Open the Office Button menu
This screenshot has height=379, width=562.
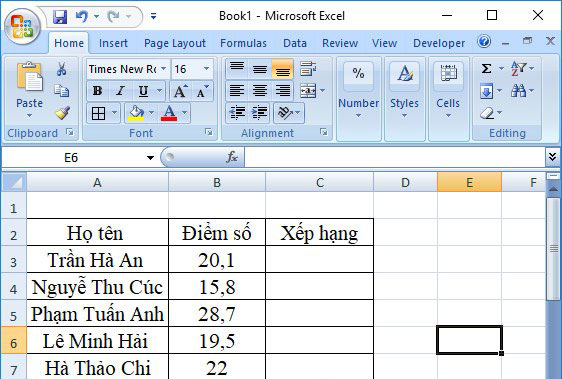click(x=22, y=27)
